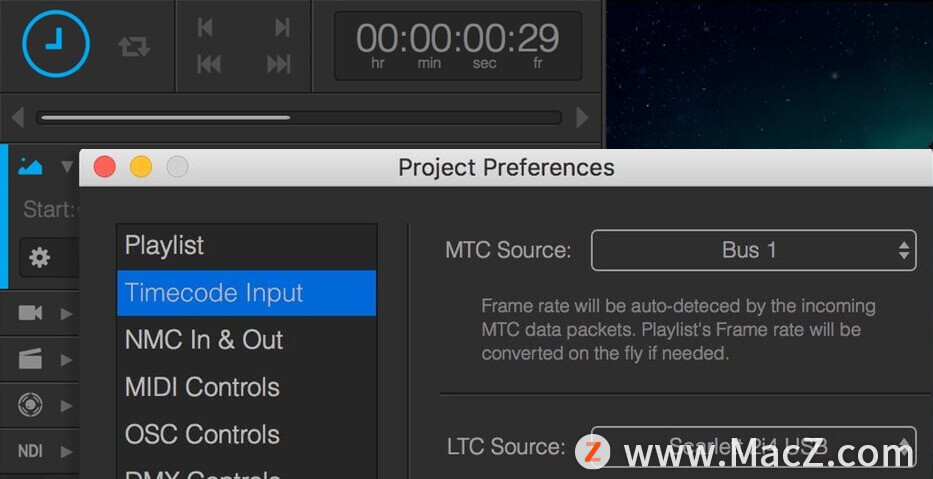Expand the camera source row arrow
The width and height of the screenshot is (933, 479).
(x=67, y=314)
